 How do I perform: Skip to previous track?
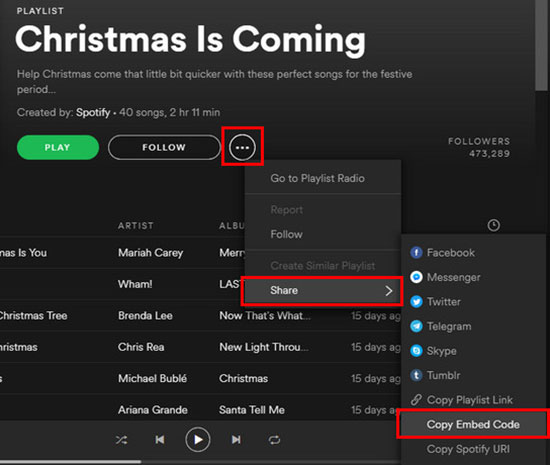click(160, 440)
